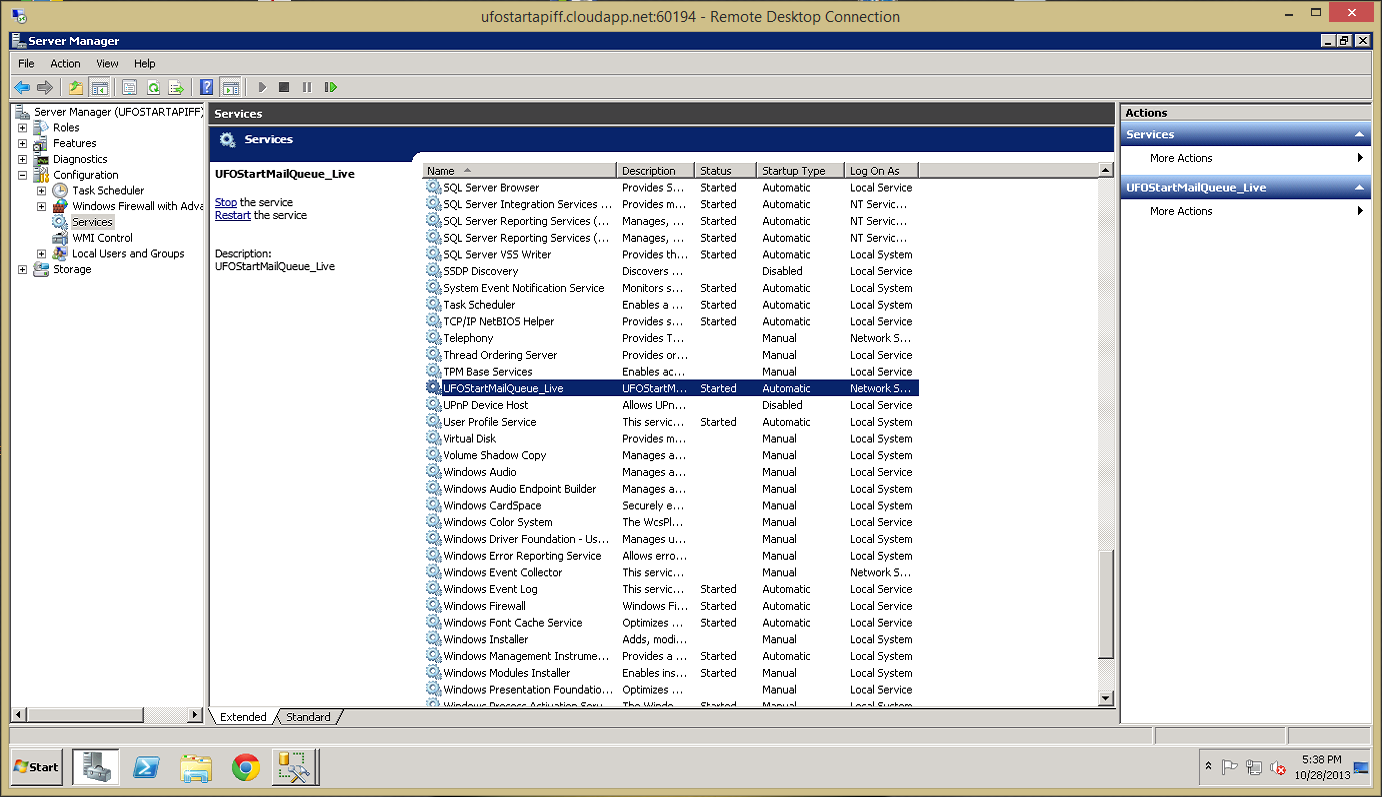The height and width of the screenshot is (797, 1382).
Task: Click the gear icon of UFOStartMailQueue_Live row
Action: click(x=433, y=388)
